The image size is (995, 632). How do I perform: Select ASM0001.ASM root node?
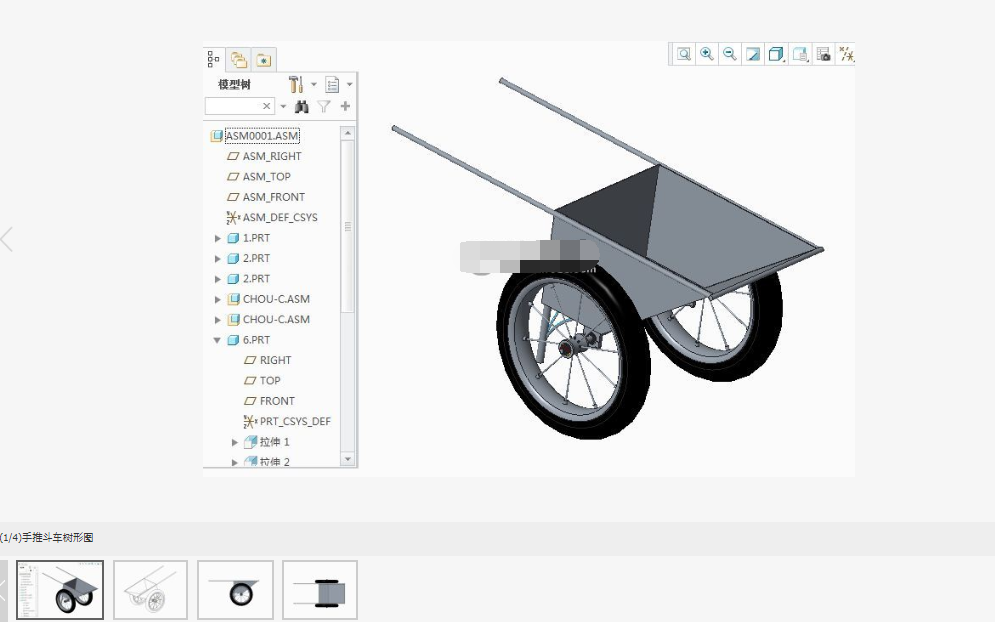pyautogui.click(x=262, y=136)
